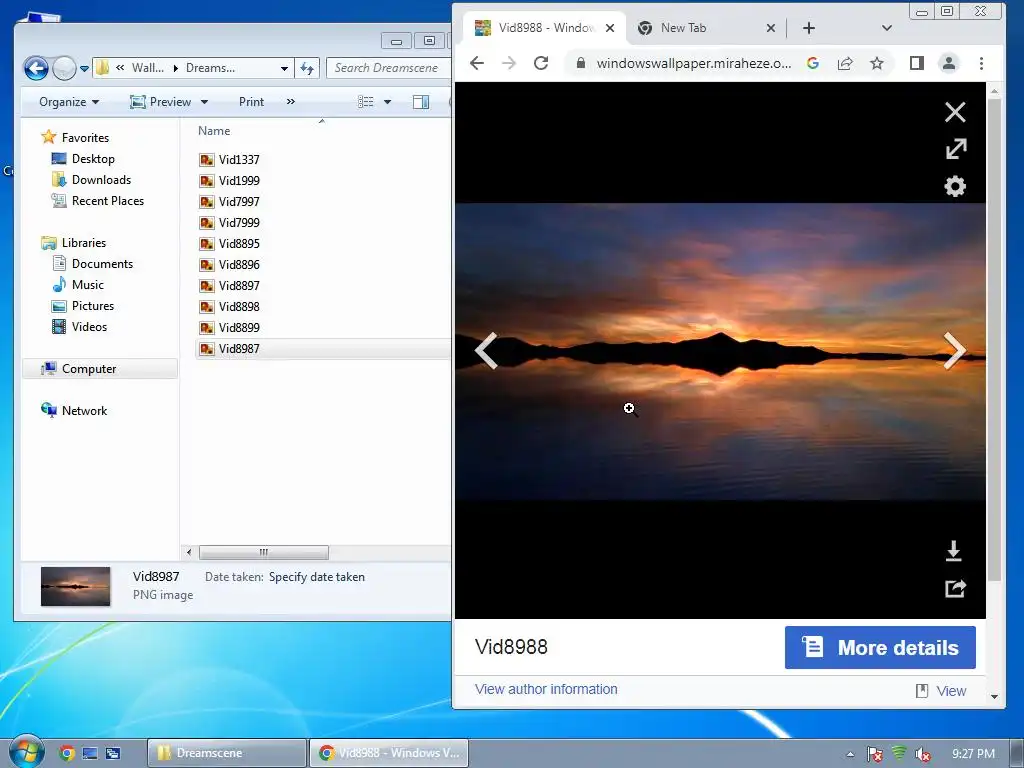Viewport: 1024px width, 768px height.
Task: Expand Chrome tab search dropdown
Action: click(886, 28)
